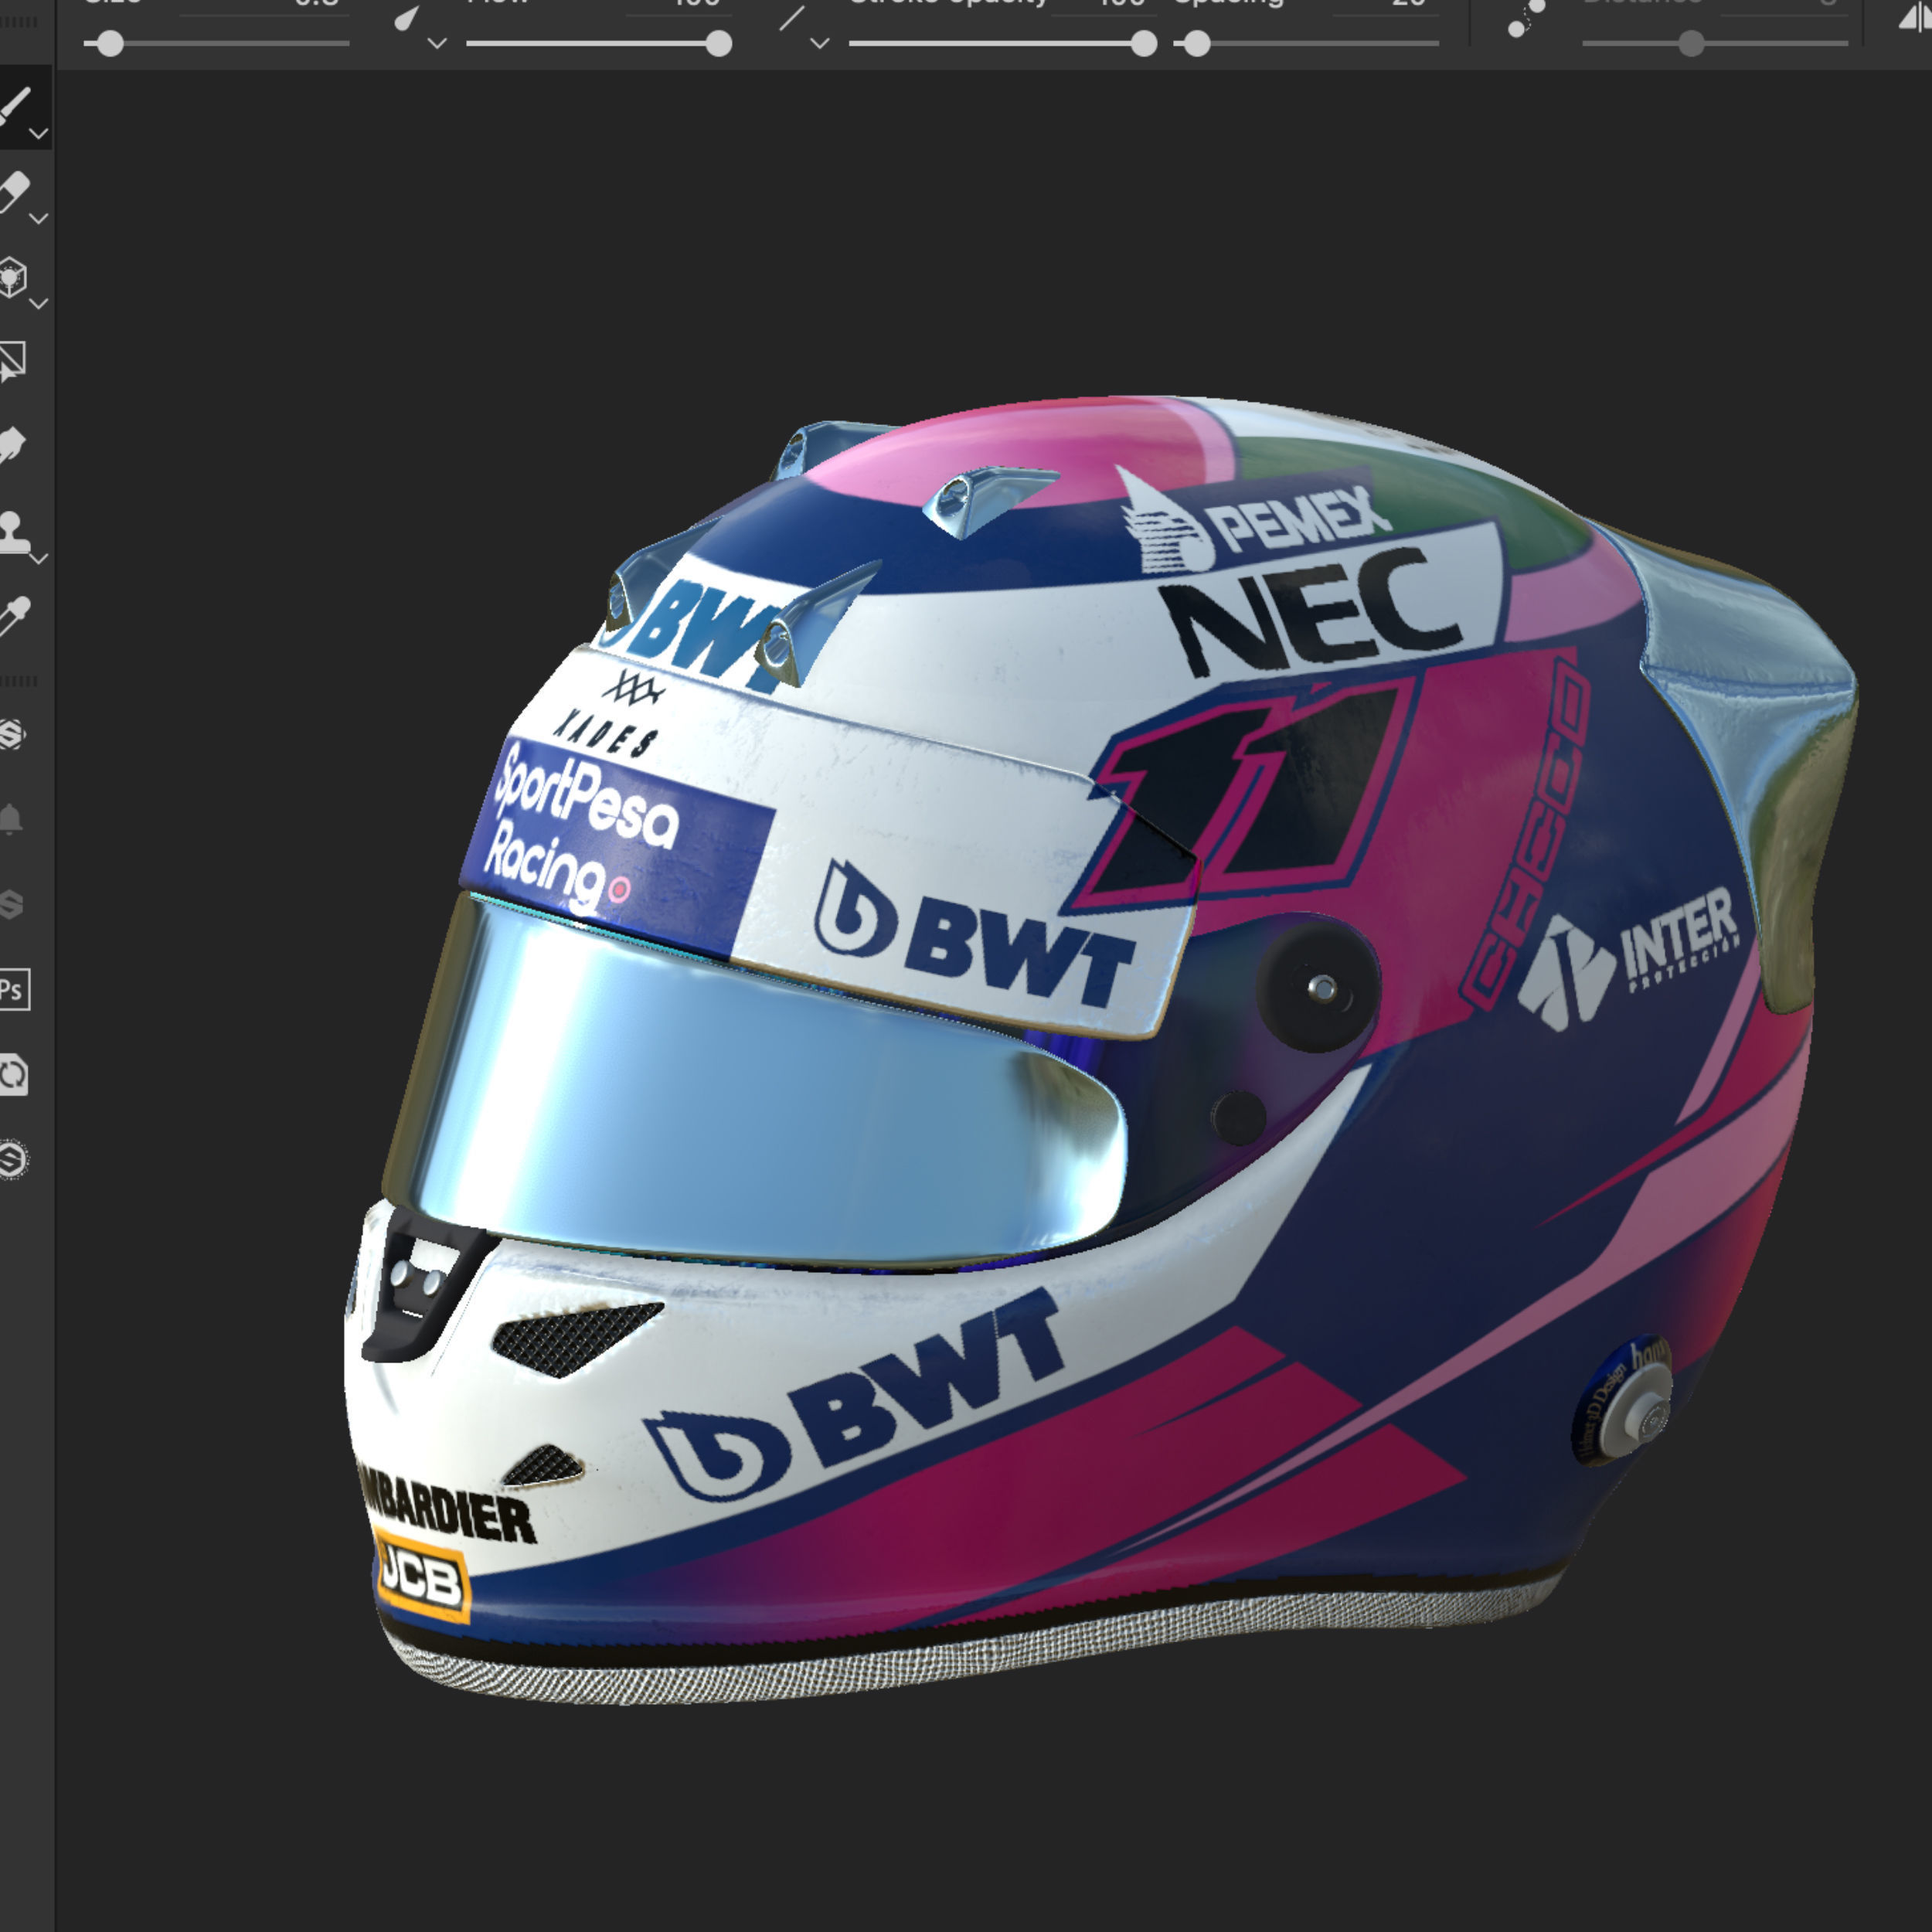Click the Stroke opacity slider handle
Screen dimensions: 1932x1932
tap(1144, 44)
